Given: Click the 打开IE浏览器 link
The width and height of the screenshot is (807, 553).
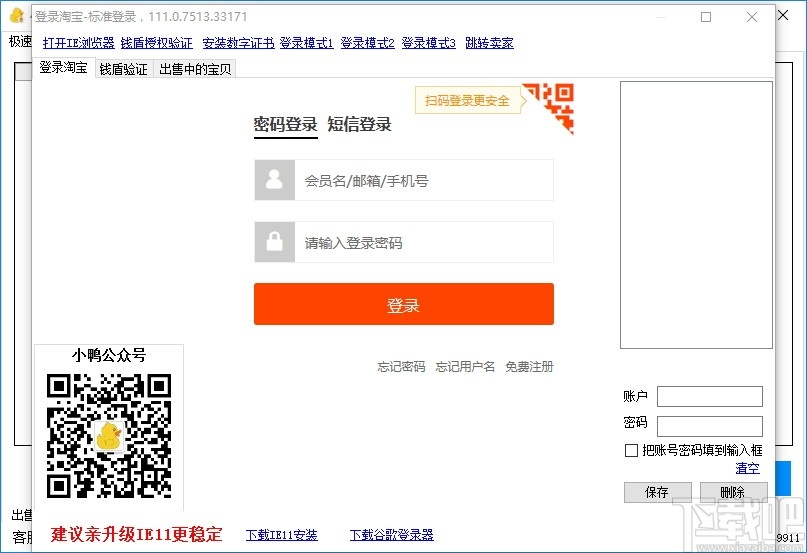Looking at the screenshot, I should pos(79,43).
